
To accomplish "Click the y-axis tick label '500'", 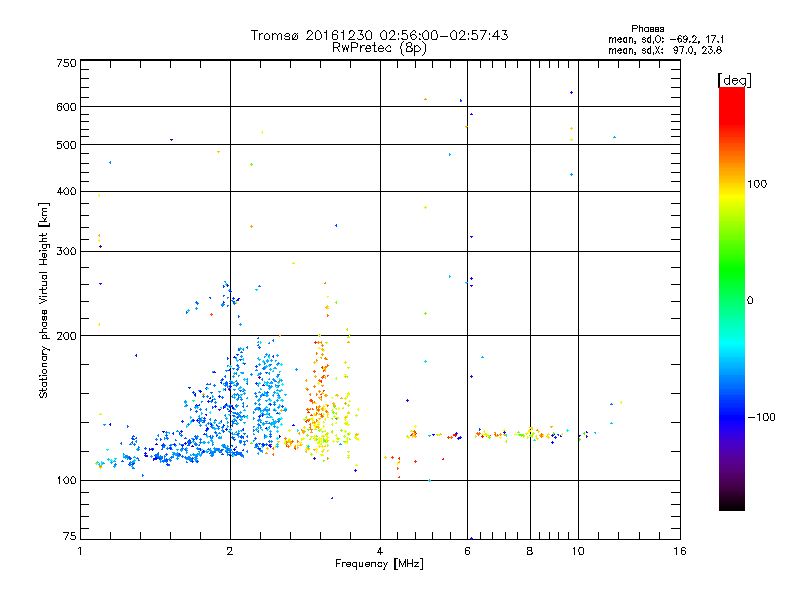I will click(x=66, y=145).
